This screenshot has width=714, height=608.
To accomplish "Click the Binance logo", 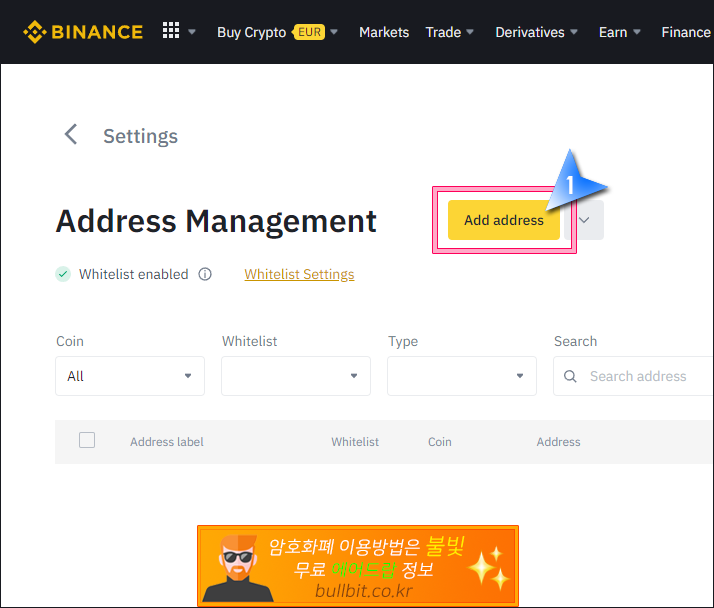I will coord(83,32).
